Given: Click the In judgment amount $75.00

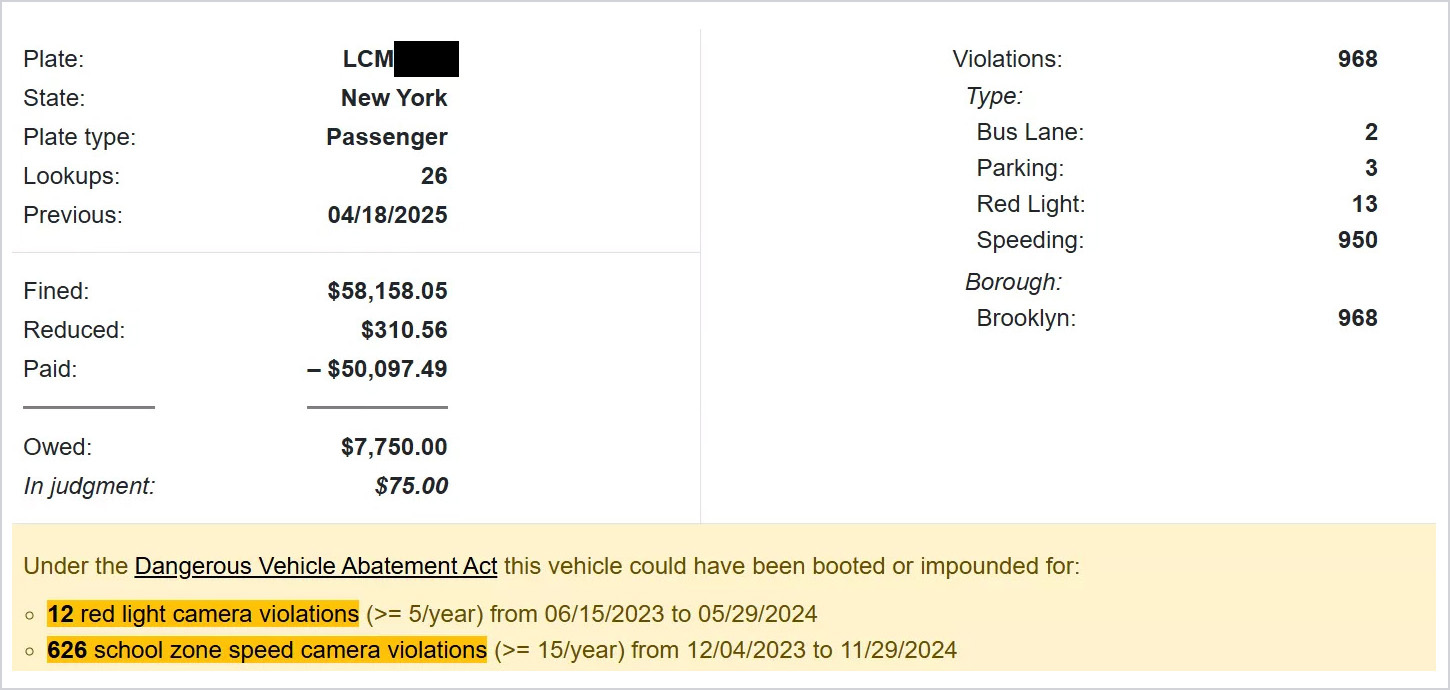Looking at the screenshot, I should (411, 486).
